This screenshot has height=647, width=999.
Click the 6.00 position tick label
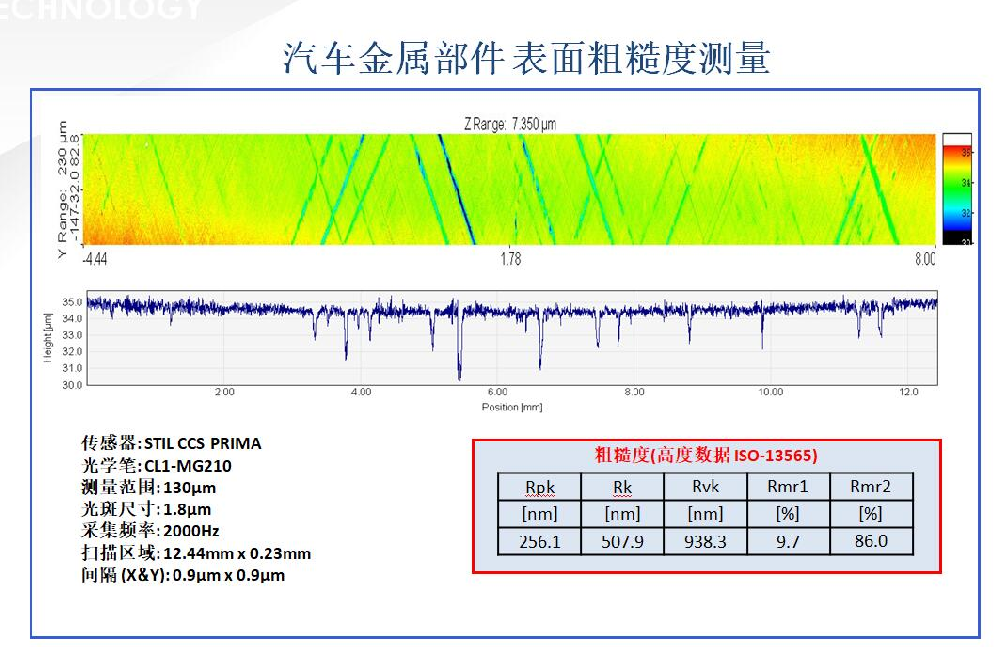tap(498, 392)
